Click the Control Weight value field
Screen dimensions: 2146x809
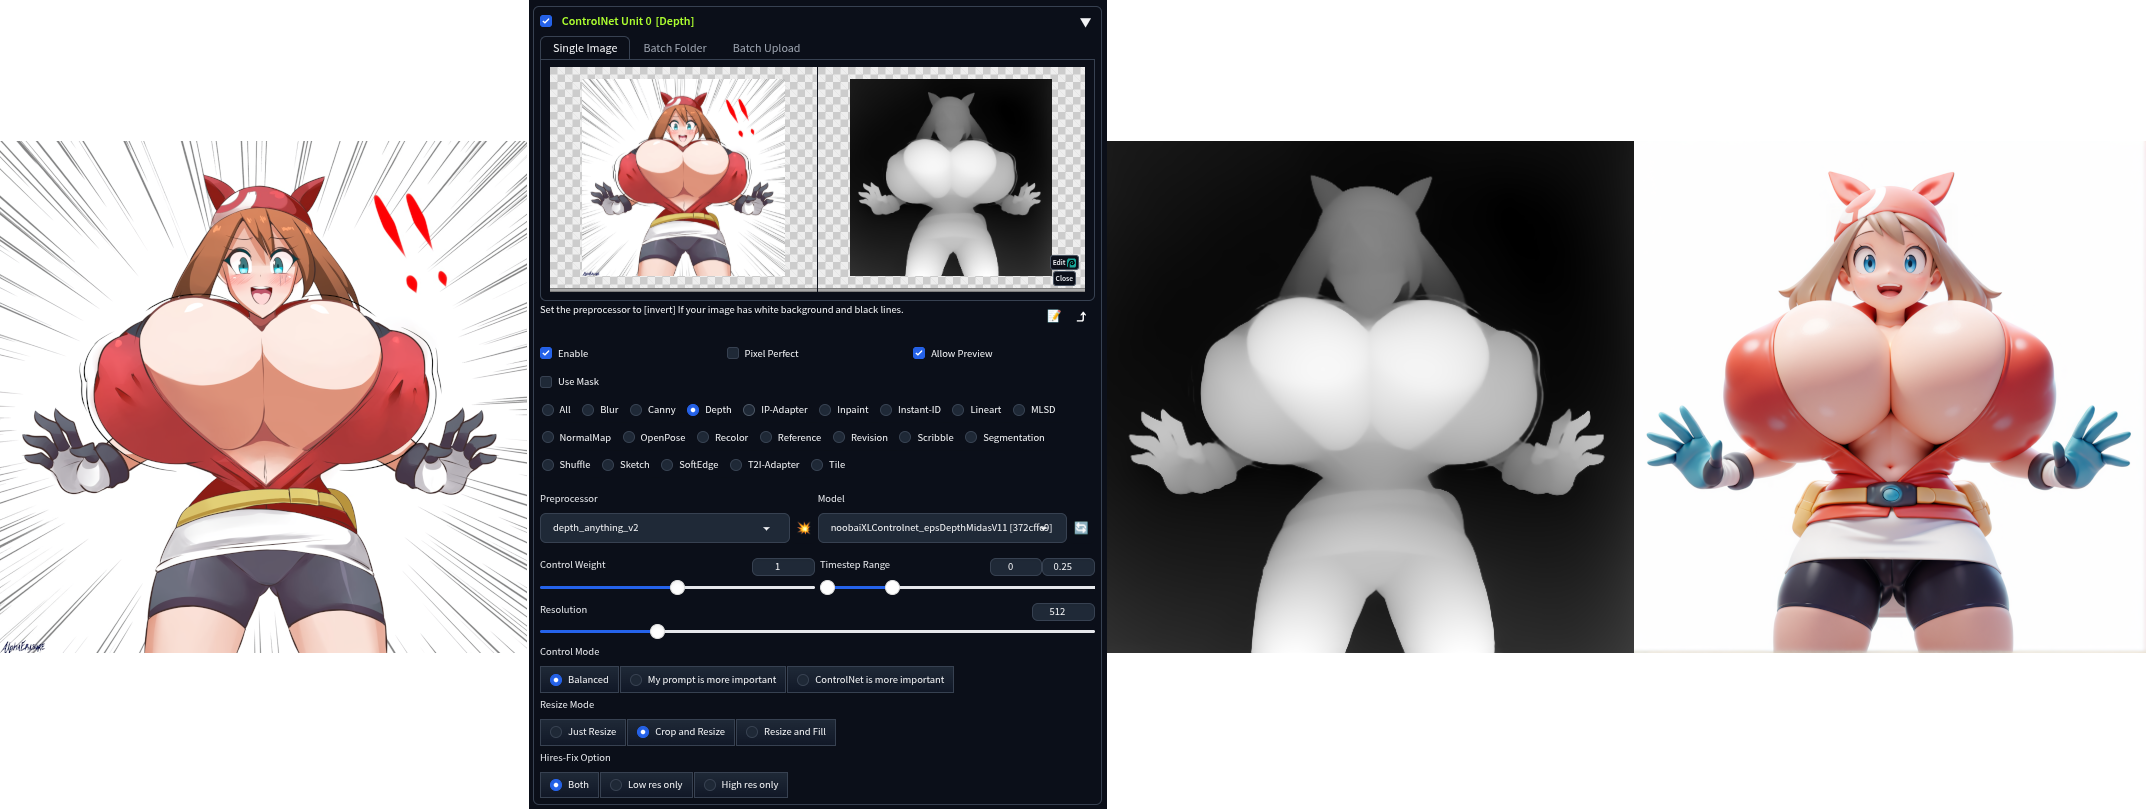[x=783, y=567]
